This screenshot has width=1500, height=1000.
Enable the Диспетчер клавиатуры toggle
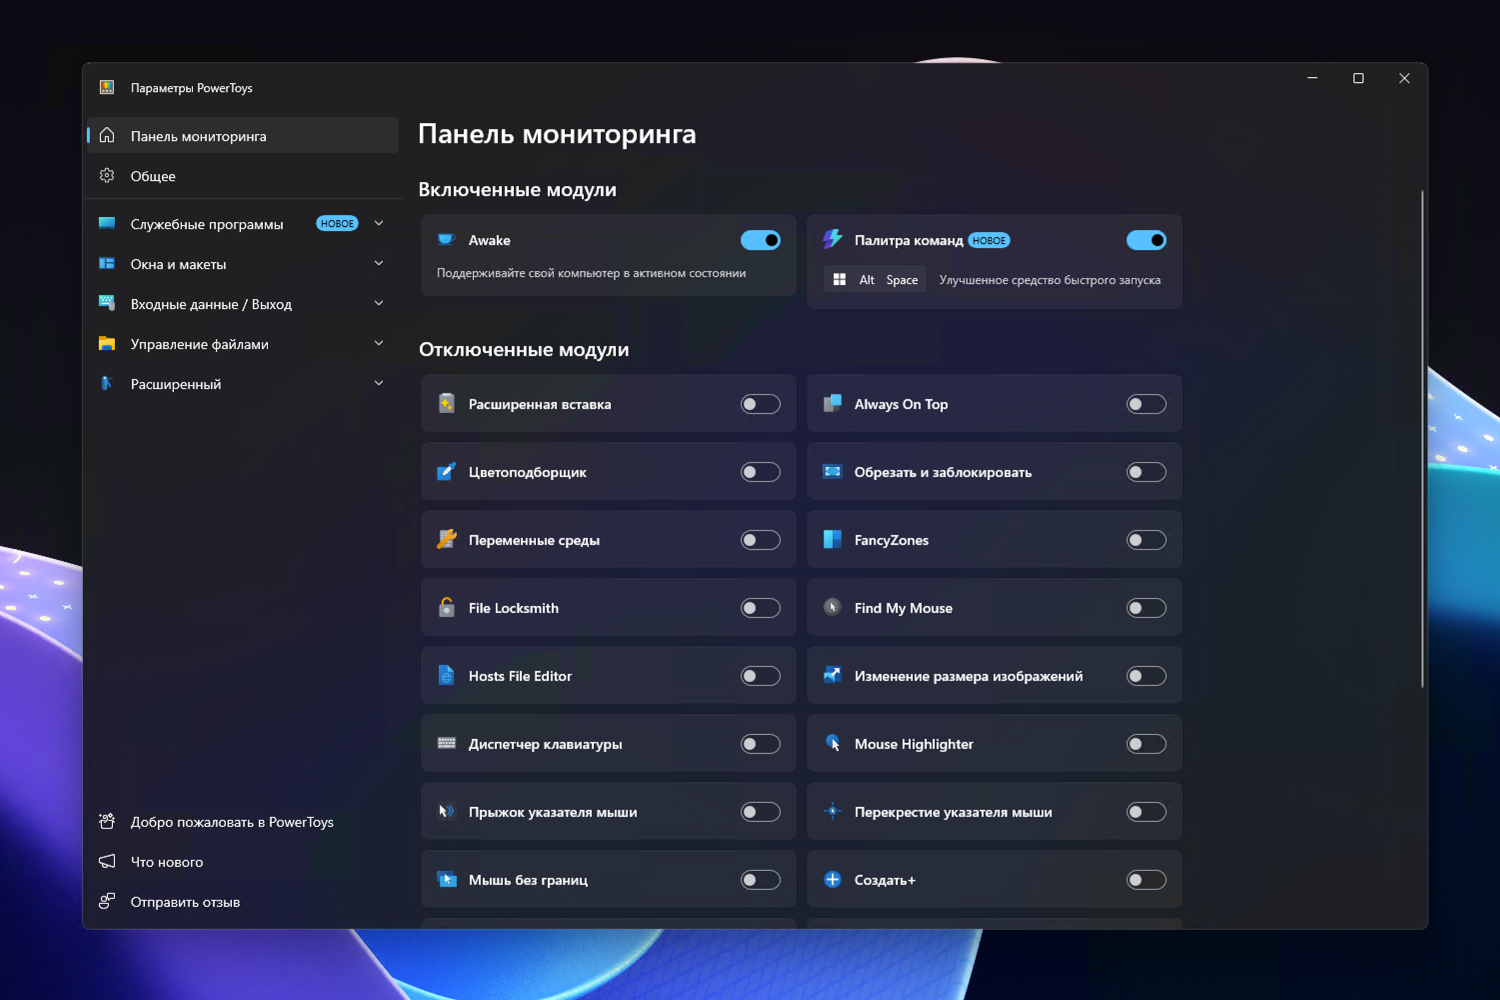coord(760,744)
